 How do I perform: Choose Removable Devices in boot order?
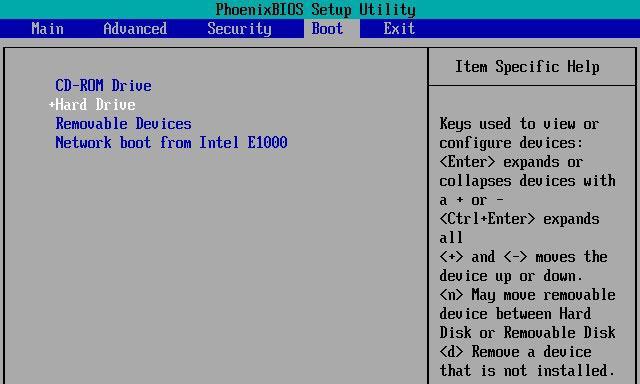(x=123, y=124)
